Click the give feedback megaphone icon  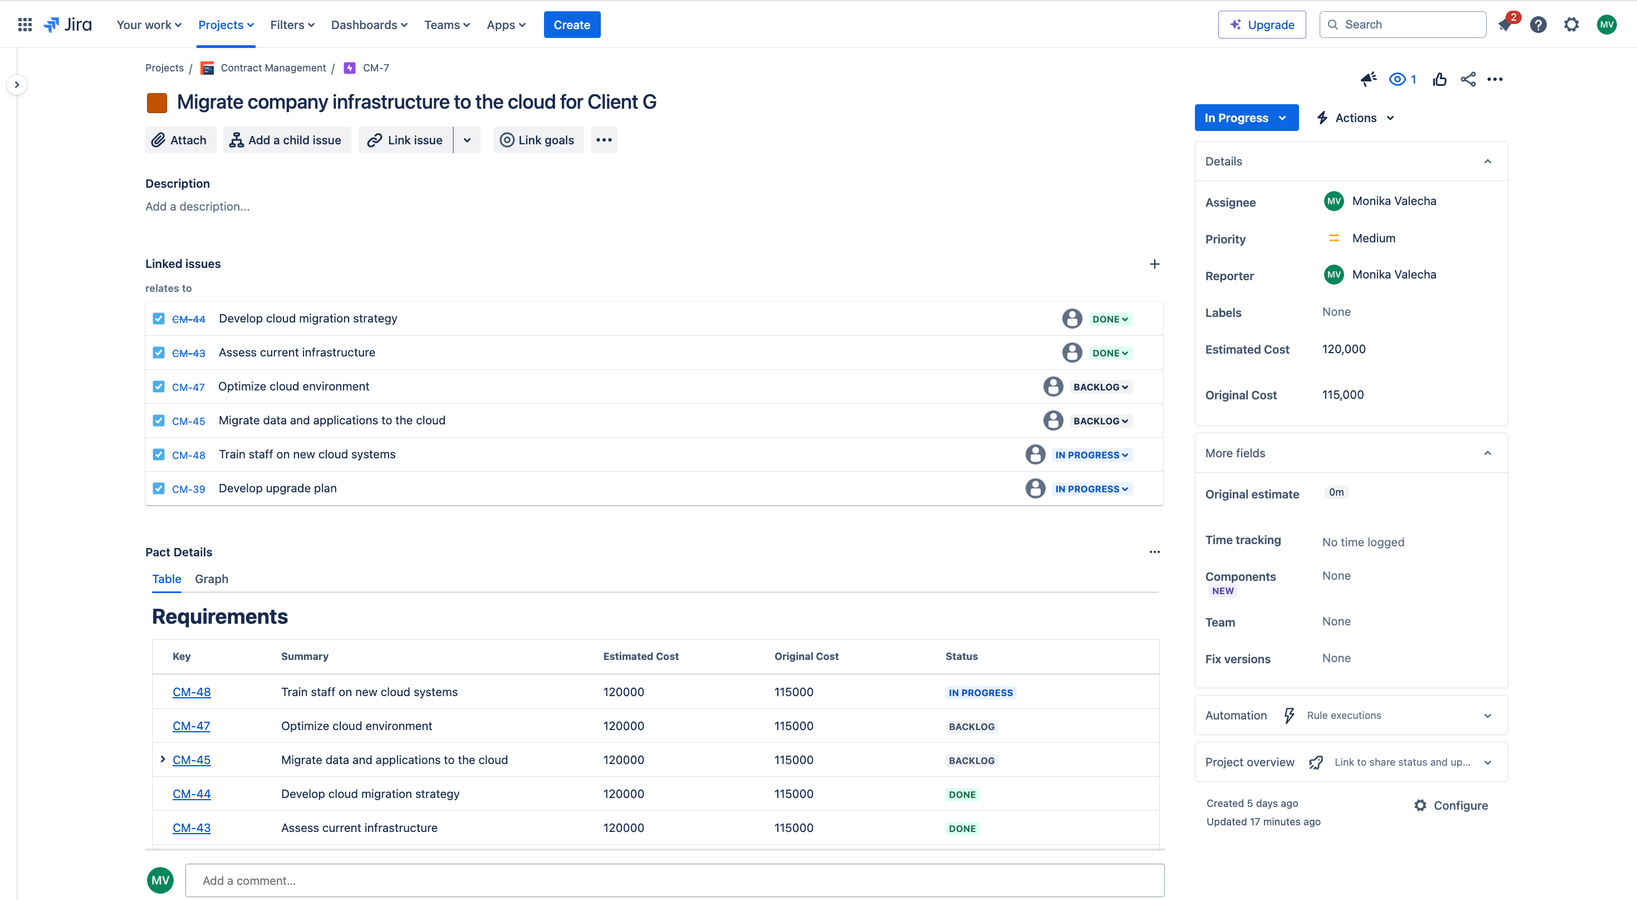pyautogui.click(x=1368, y=79)
